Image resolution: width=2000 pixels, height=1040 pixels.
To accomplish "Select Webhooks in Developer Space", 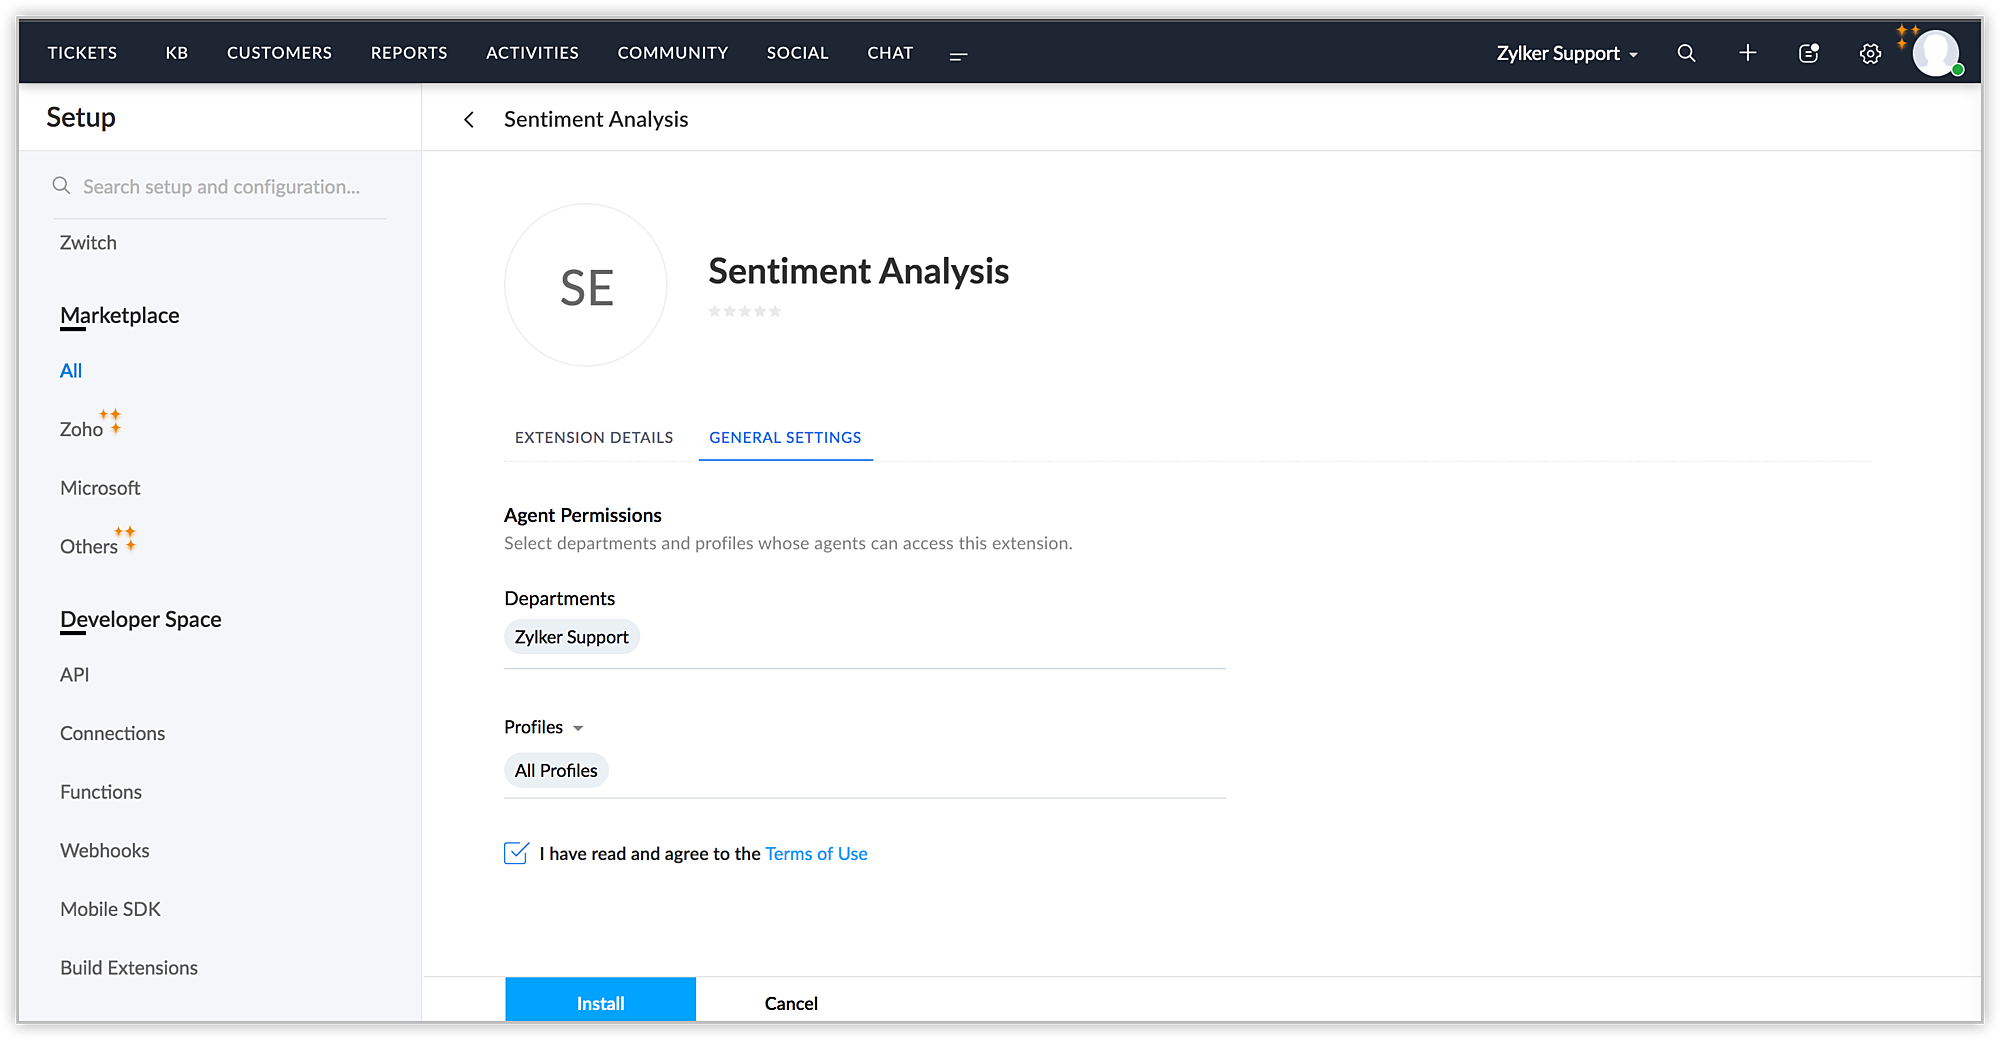I will [x=105, y=850].
